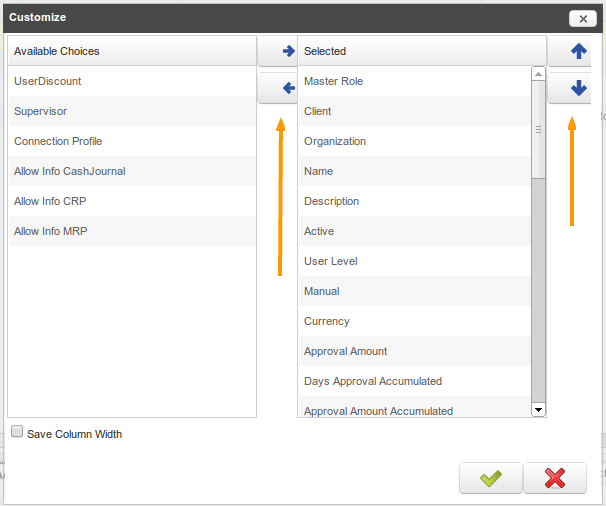Move selected column down with down arrow
The height and width of the screenshot is (506, 606).
pyautogui.click(x=577, y=89)
